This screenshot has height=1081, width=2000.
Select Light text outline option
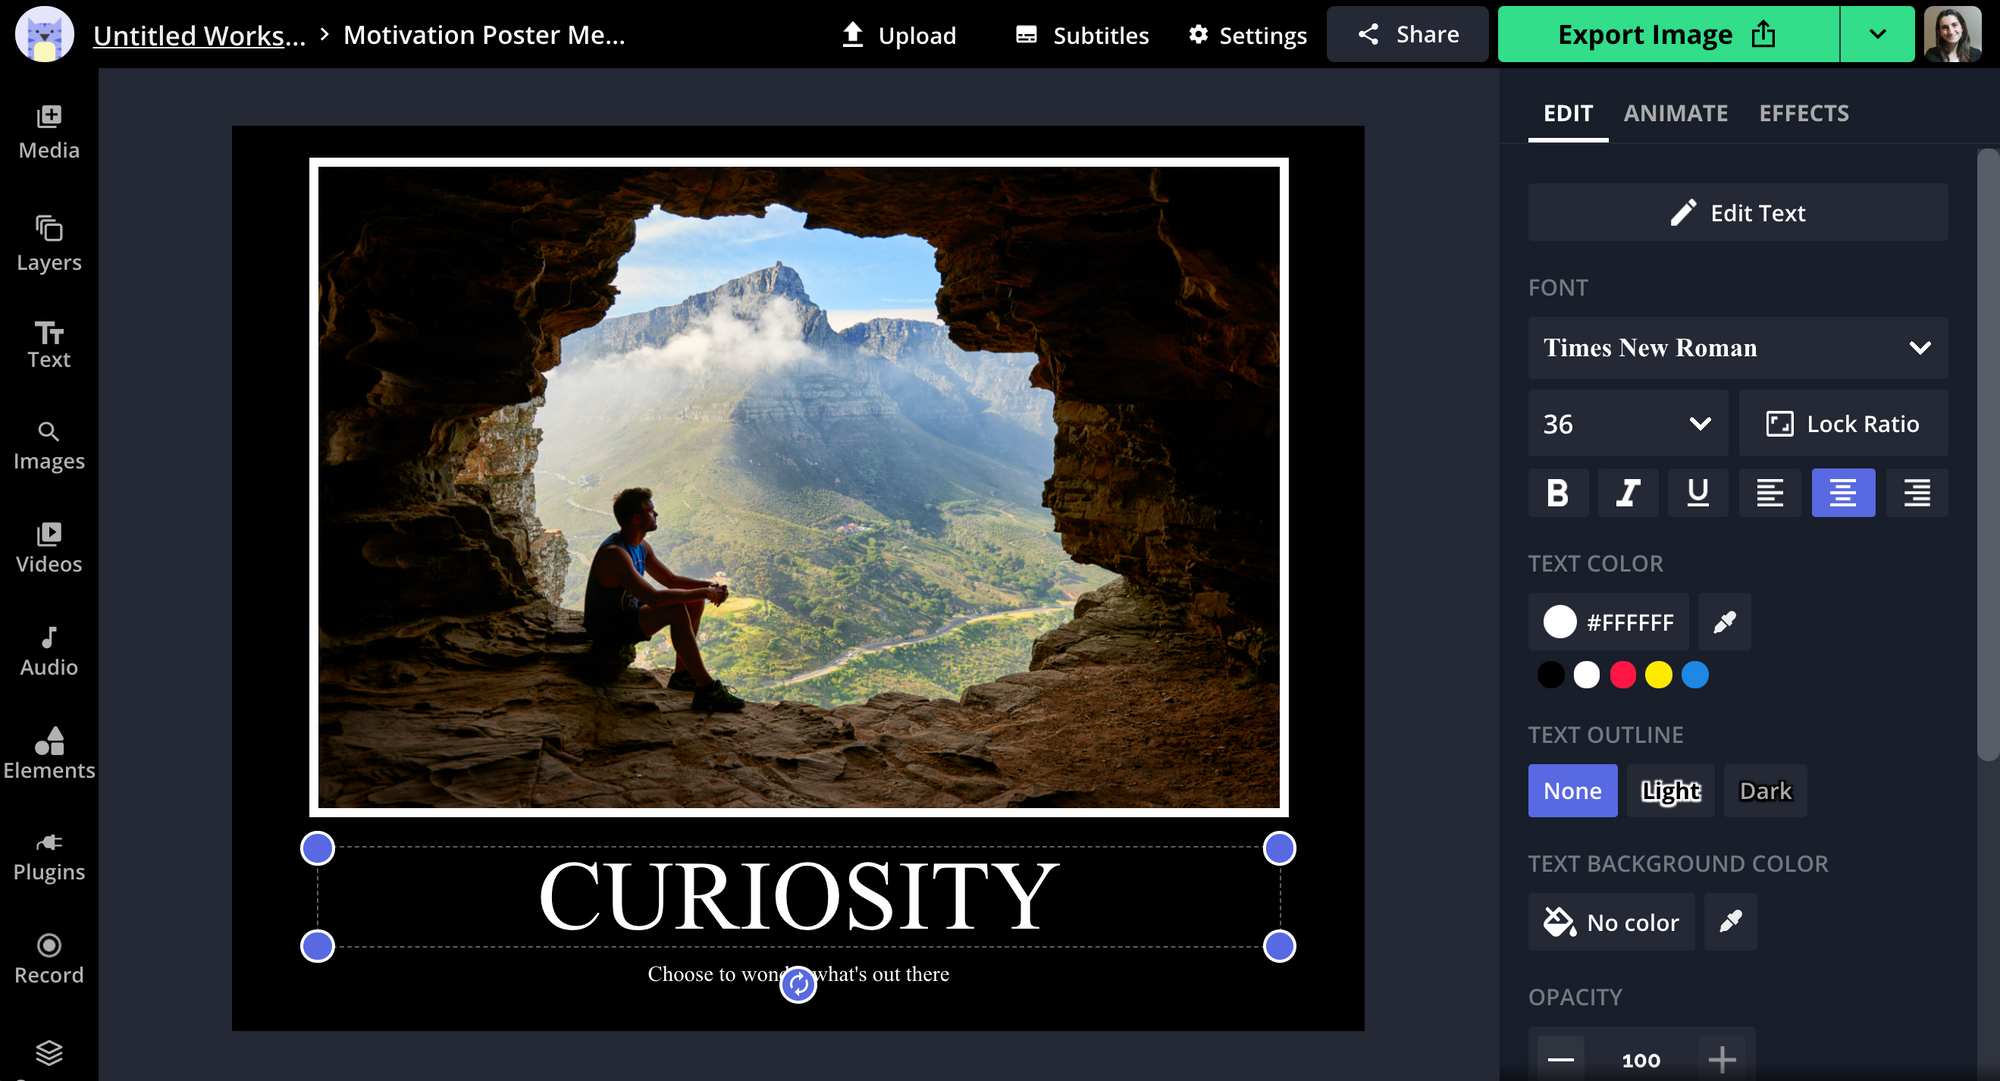pyautogui.click(x=1670, y=791)
